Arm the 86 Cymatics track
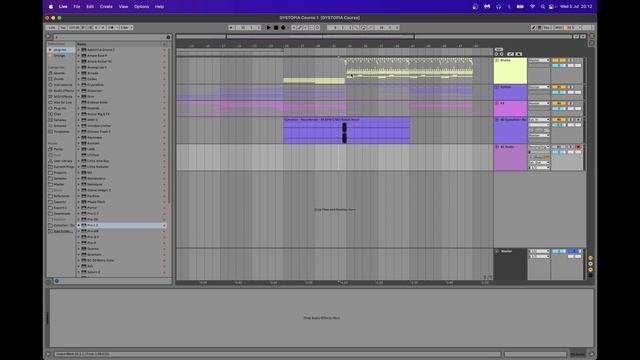The height and width of the screenshot is (360, 640). pyautogui.click(x=578, y=120)
